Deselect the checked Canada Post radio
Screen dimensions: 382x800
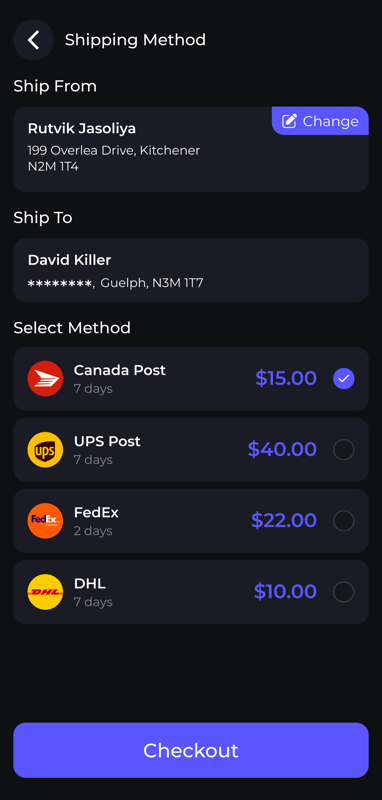344,379
